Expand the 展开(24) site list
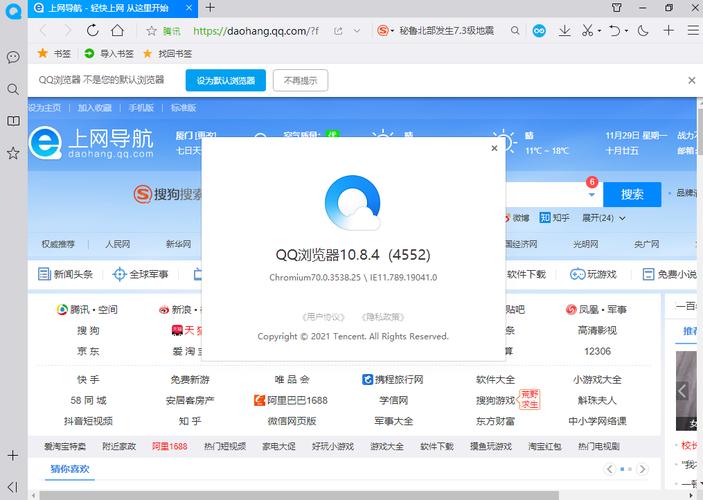Viewport: 703px width, 500px height. point(603,218)
